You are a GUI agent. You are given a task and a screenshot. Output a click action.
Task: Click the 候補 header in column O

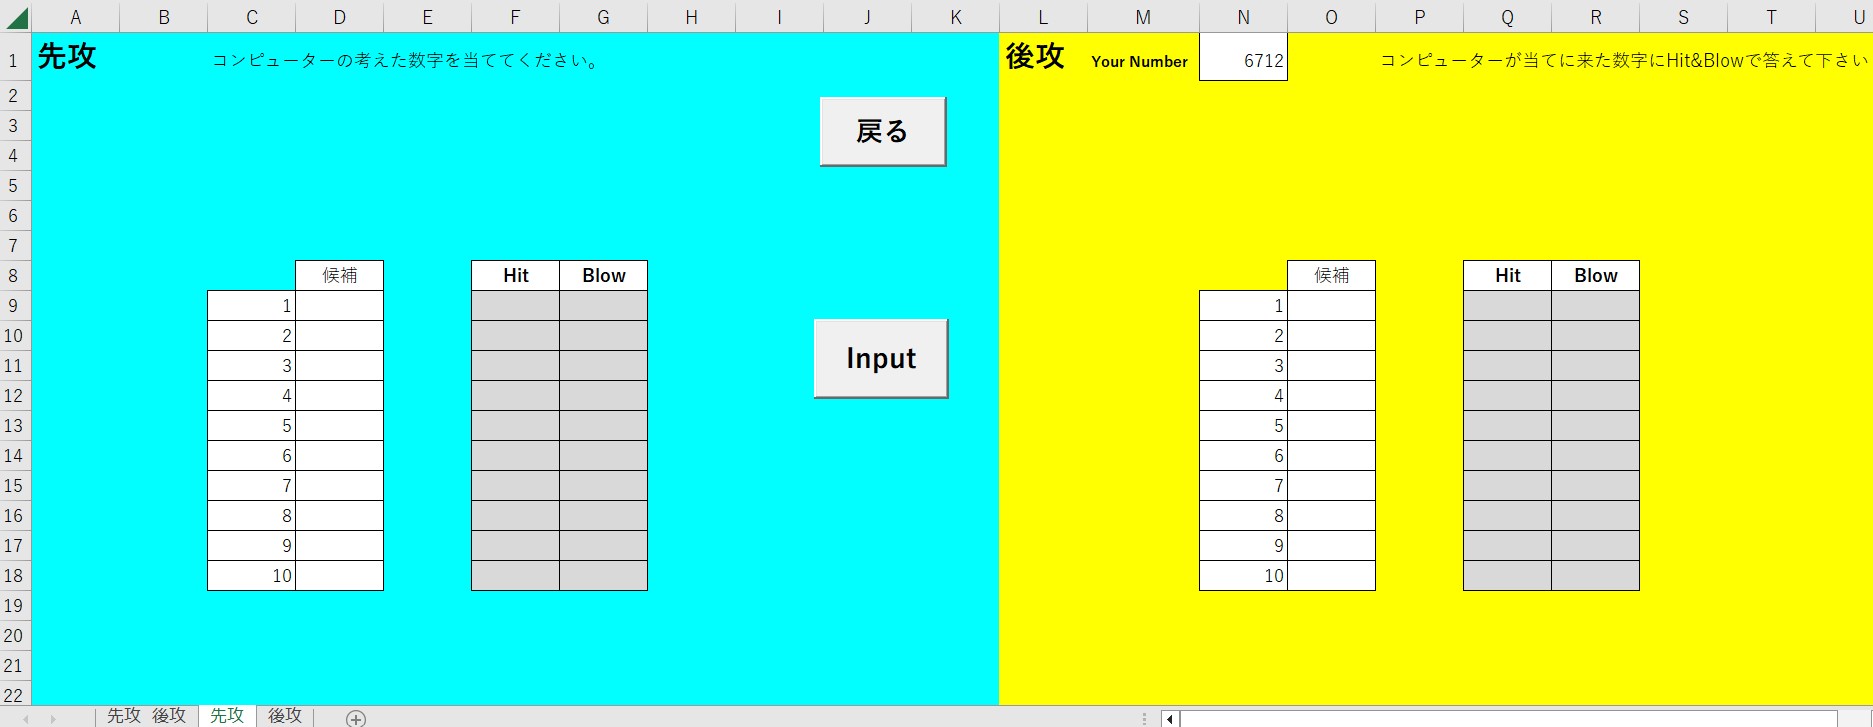click(x=1331, y=275)
